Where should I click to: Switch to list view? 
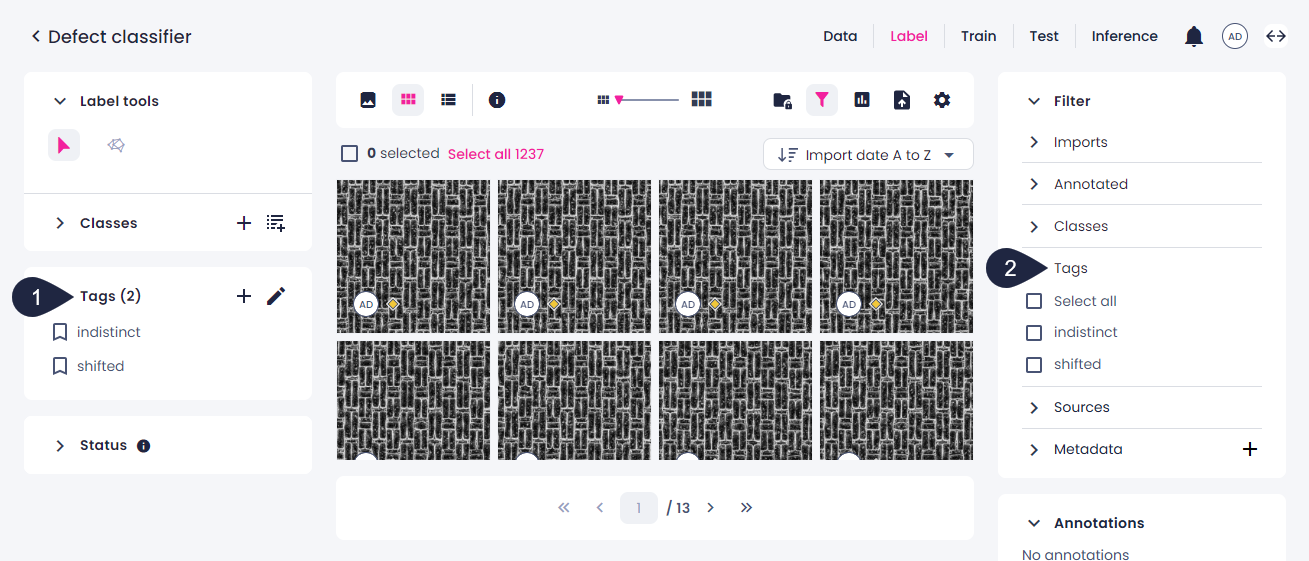point(449,100)
